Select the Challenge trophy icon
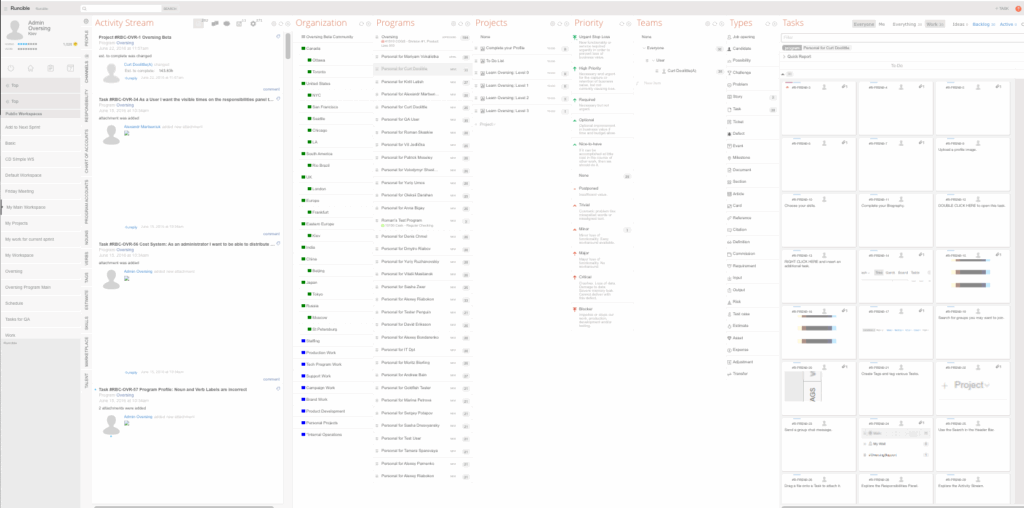The image size is (1024, 508). (x=729, y=72)
